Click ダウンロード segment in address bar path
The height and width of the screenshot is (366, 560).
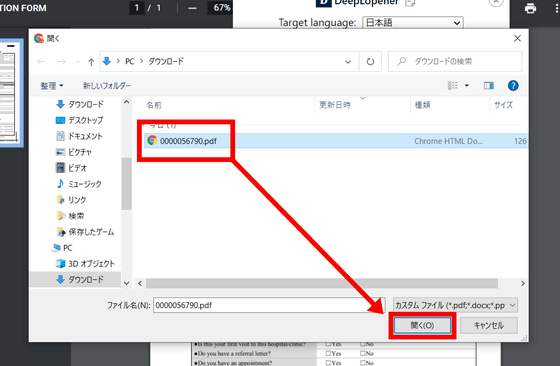pyautogui.click(x=166, y=61)
